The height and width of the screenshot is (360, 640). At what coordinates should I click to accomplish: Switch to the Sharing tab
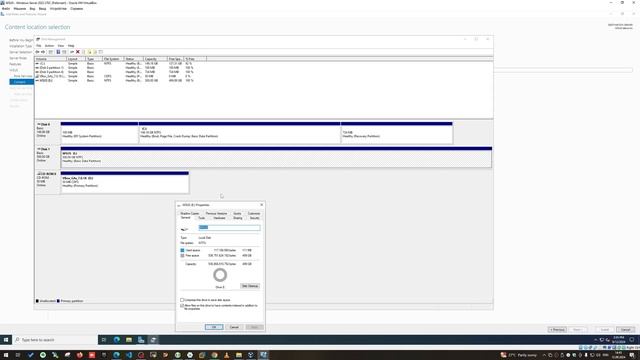[238, 218]
